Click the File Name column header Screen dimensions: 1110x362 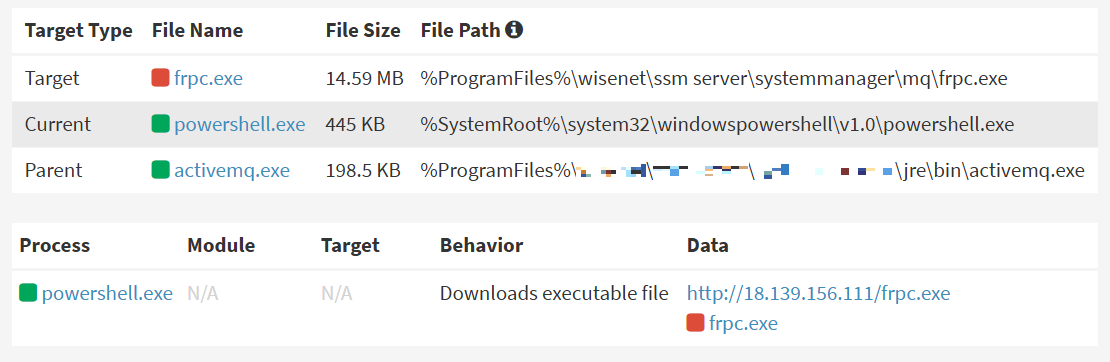198,30
